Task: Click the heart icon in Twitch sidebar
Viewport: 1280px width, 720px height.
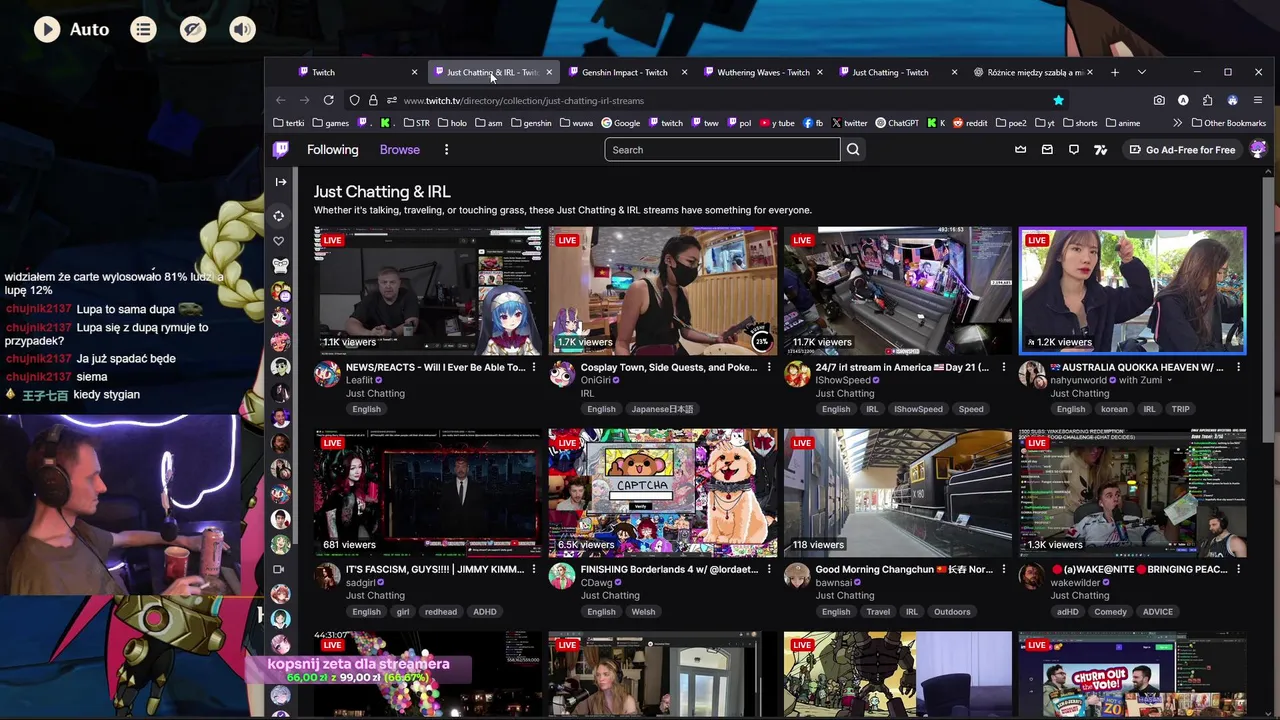Action: (x=279, y=241)
